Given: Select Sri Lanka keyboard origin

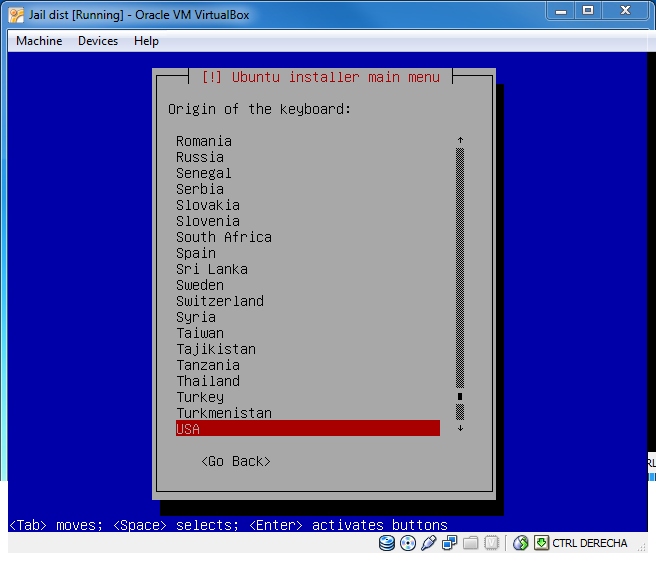Looking at the screenshot, I should (308, 269).
